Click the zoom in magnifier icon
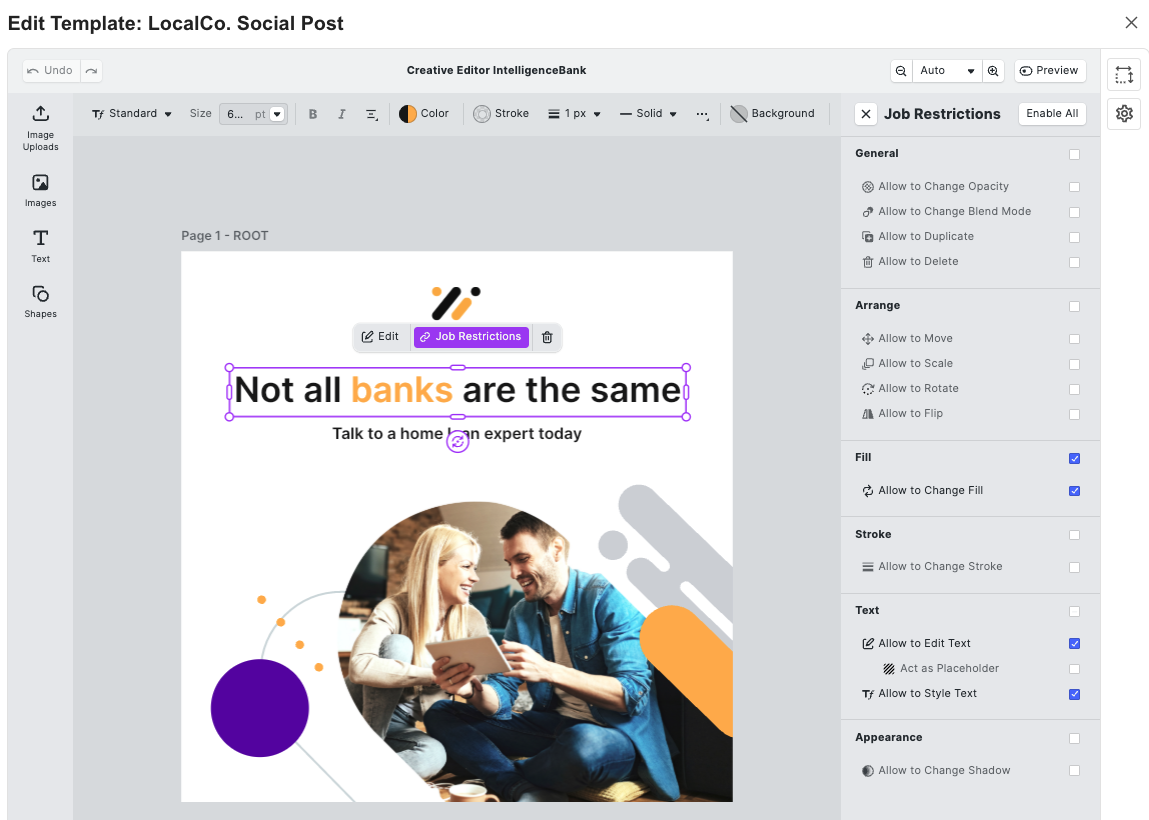The width and height of the screenshot is (1149, 820). [993, 71]
